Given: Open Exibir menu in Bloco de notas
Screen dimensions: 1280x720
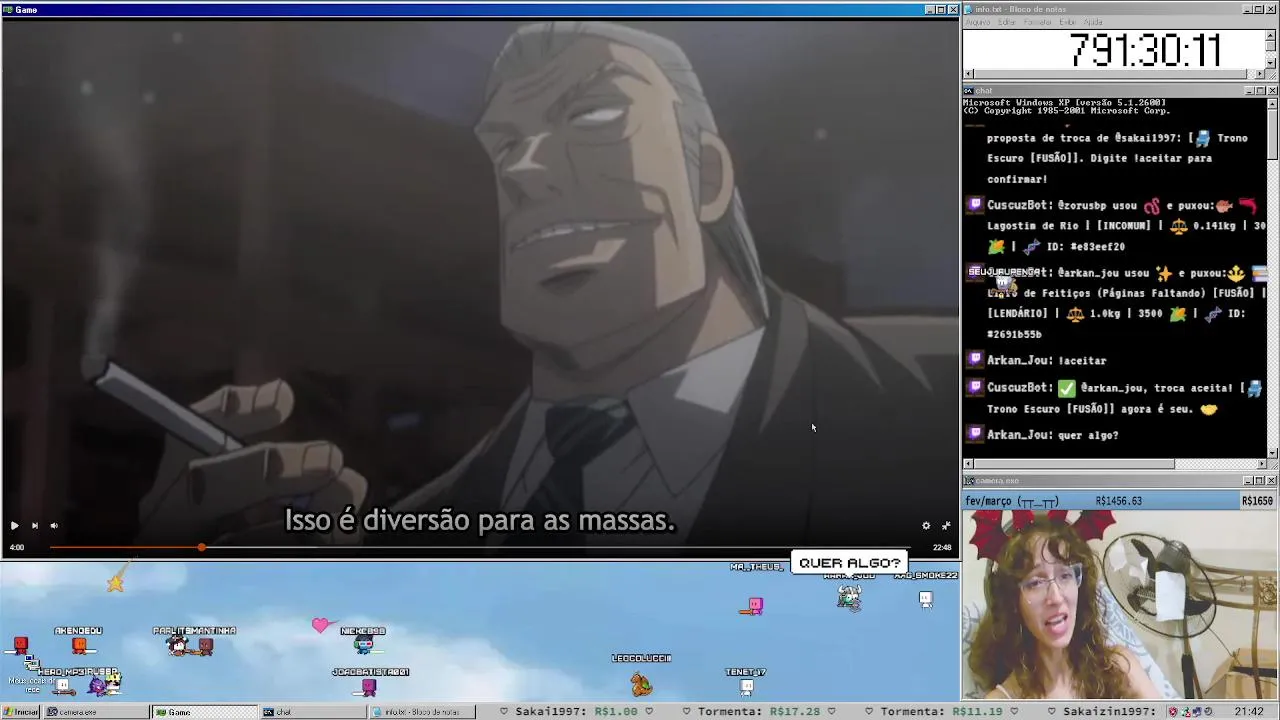Looking at the screenshot, I should (1068, 22).
